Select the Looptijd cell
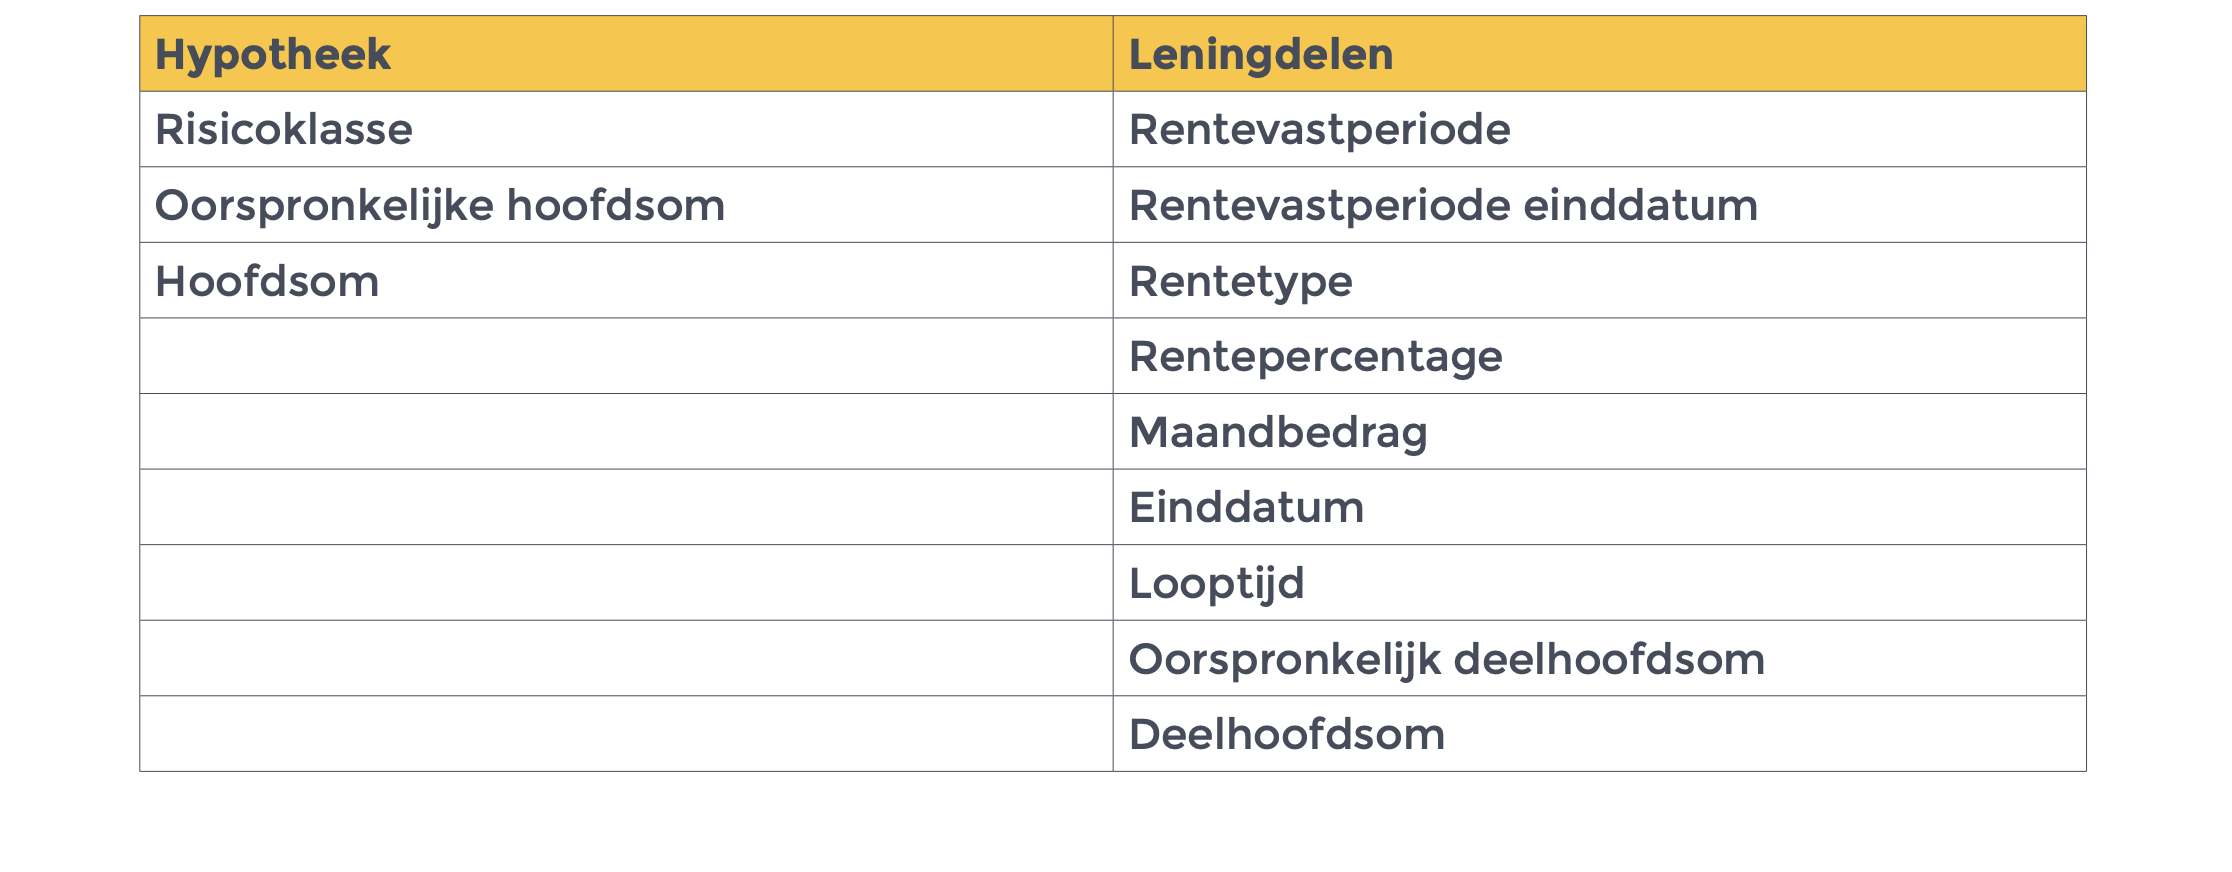This screenshot has height=872, width=2232. [1599, 583]
